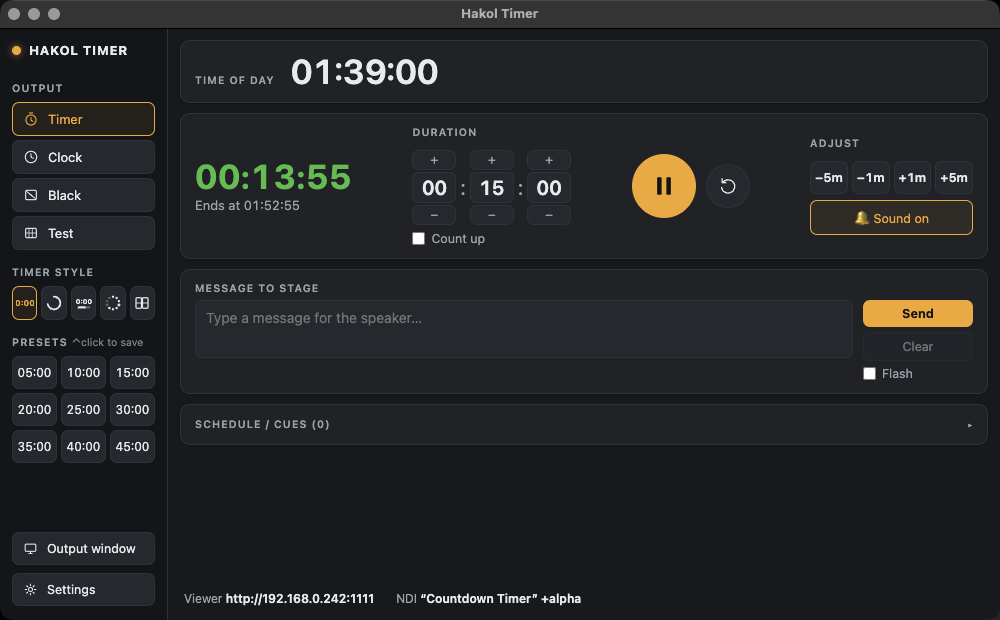Enable the Flash checkbox
This screenshot has width=1000, height=620.
(x=869, y=374)
